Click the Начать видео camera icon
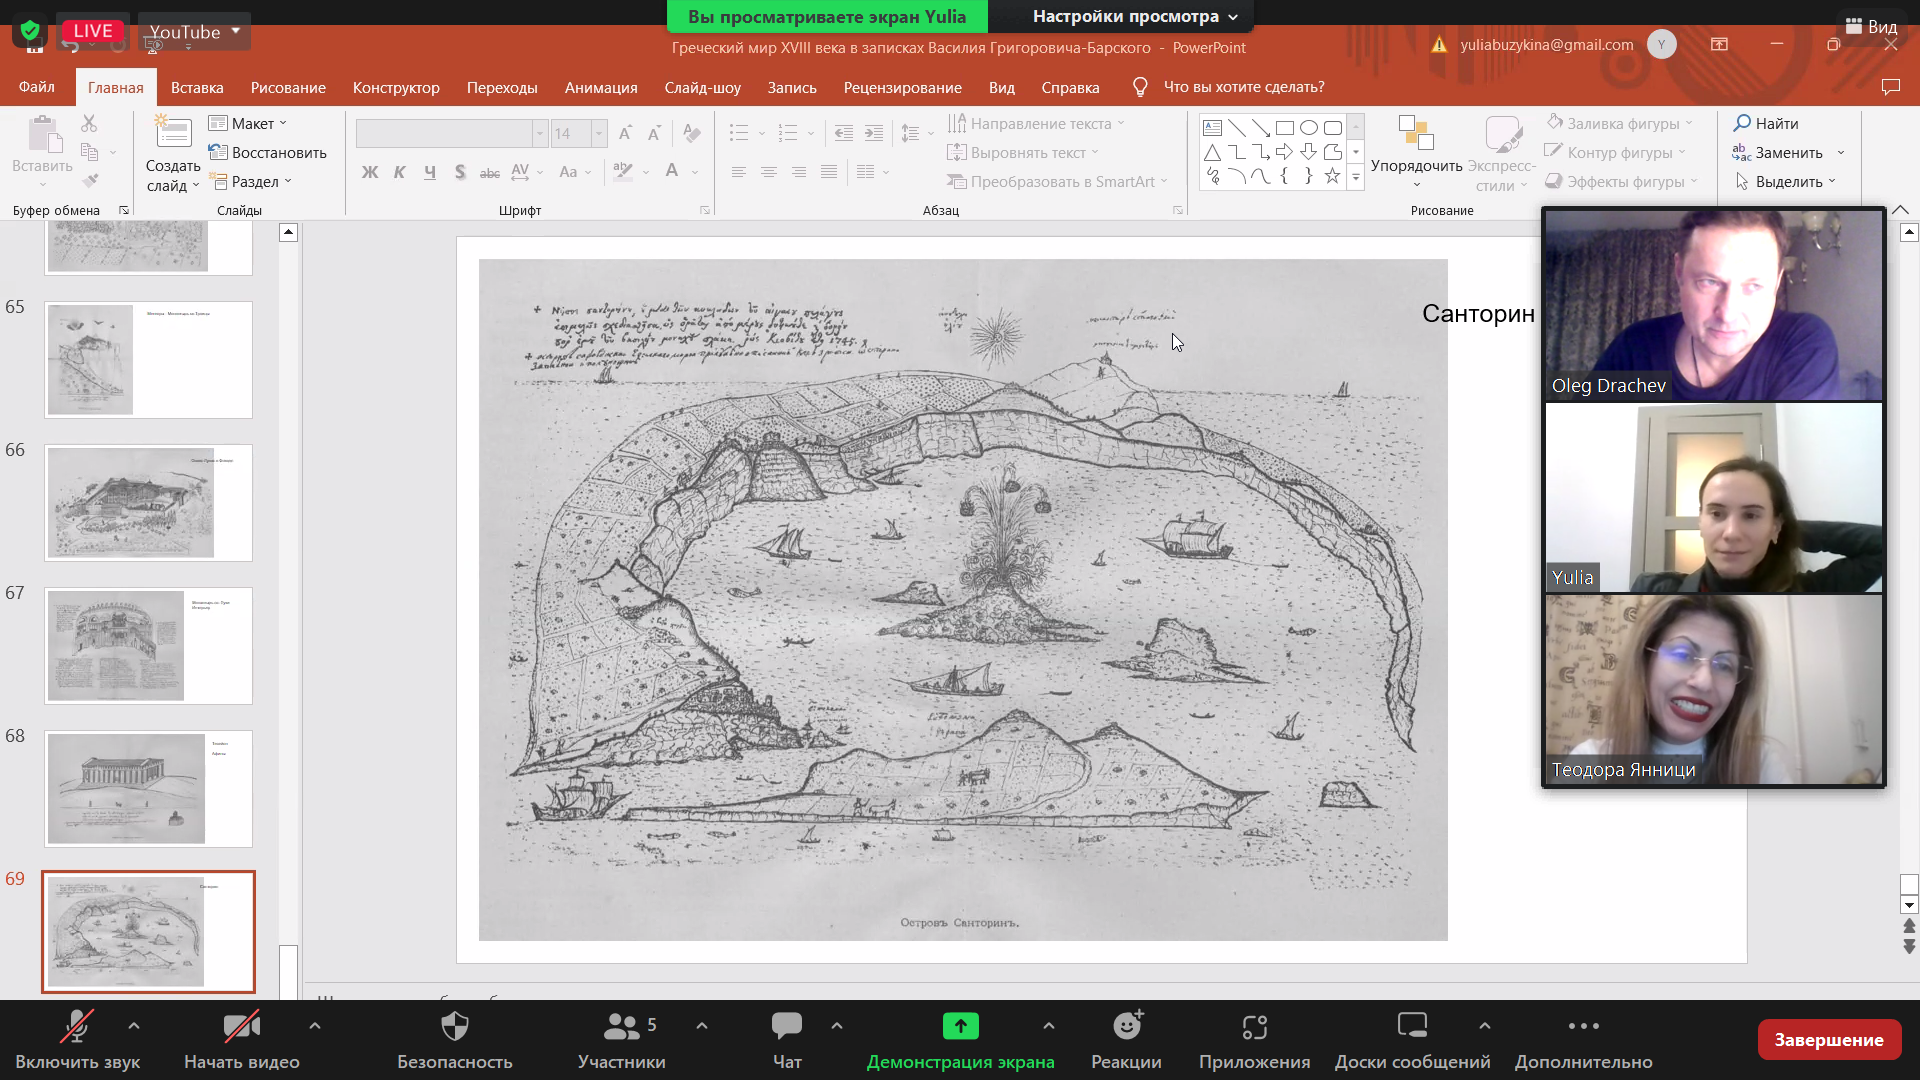This screenshot has height=1080, width=1920. click(242, 1026)
